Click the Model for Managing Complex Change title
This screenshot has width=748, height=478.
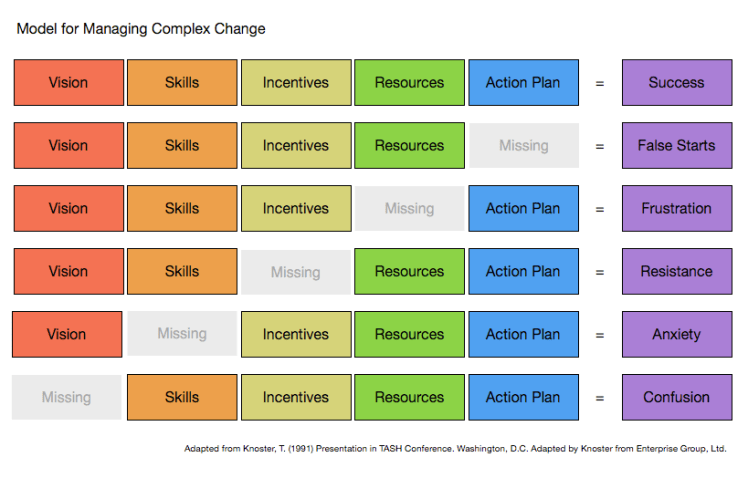[x=141, y=29]
